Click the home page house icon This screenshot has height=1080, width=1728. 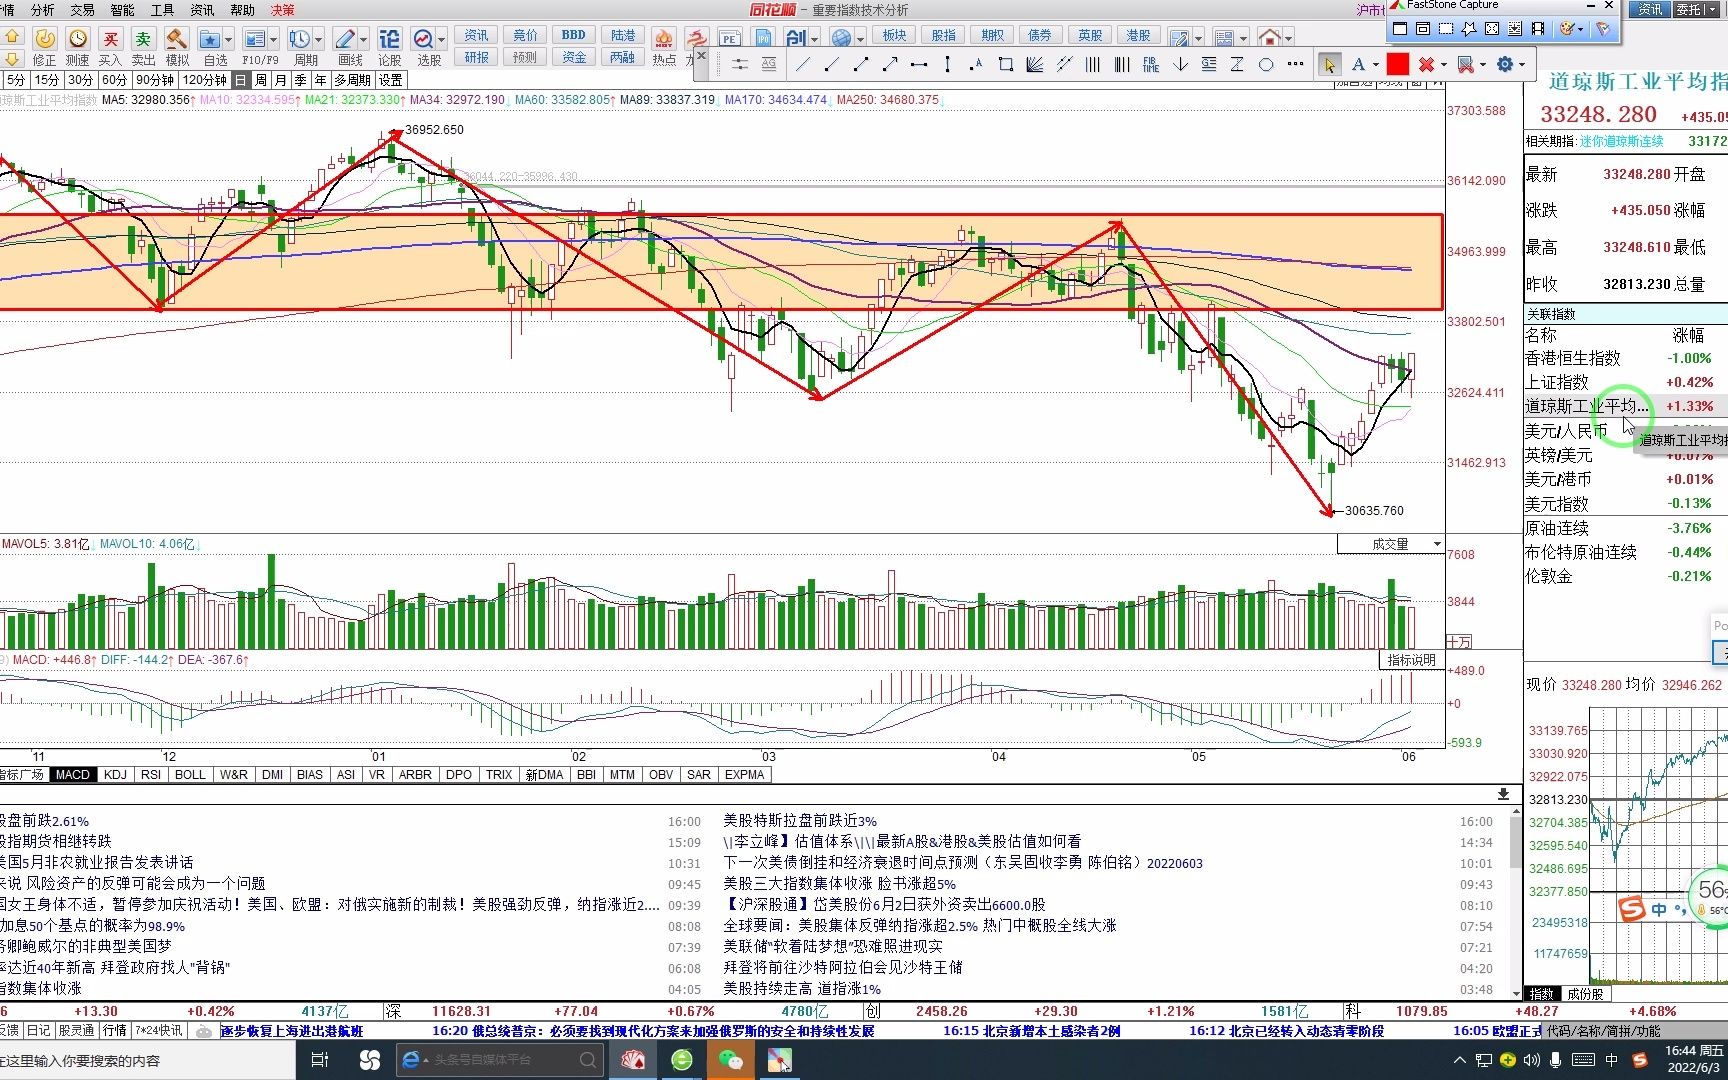click(1270, 38)
